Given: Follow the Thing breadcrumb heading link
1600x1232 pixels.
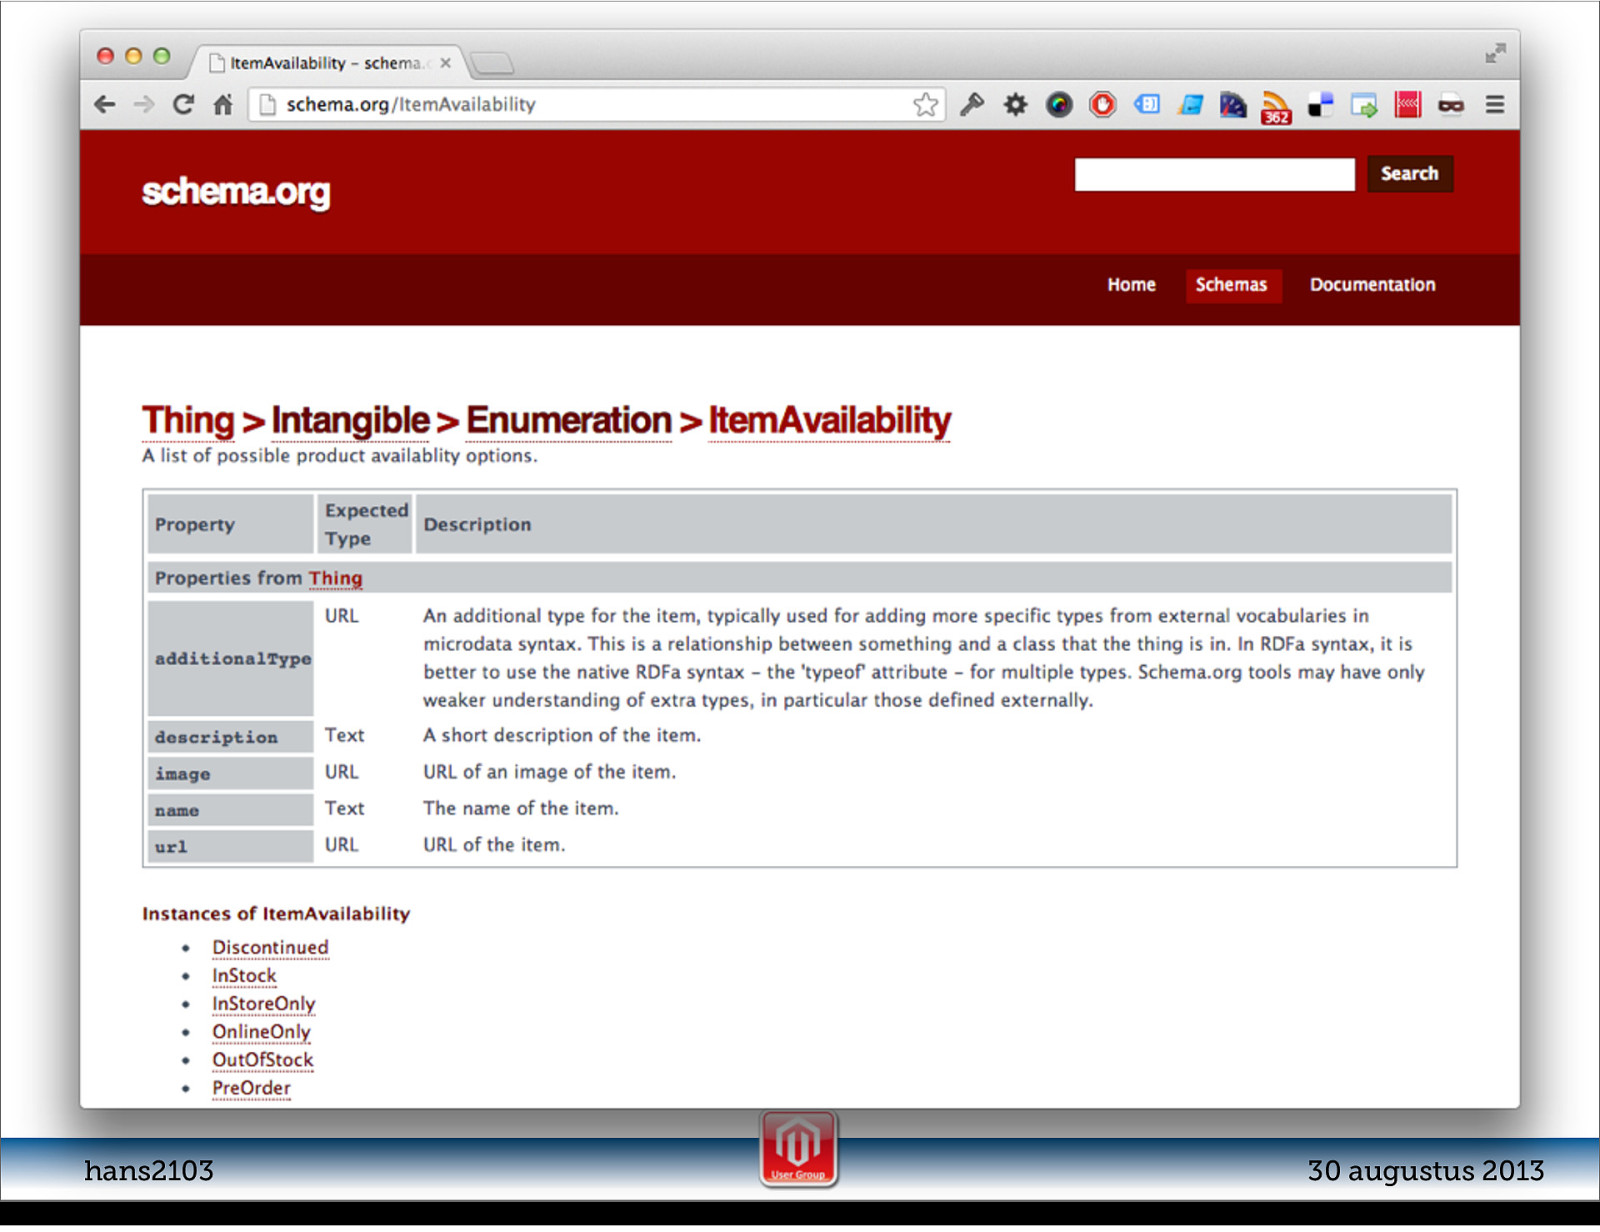Looking at the screenshot, I should point(188,421).
